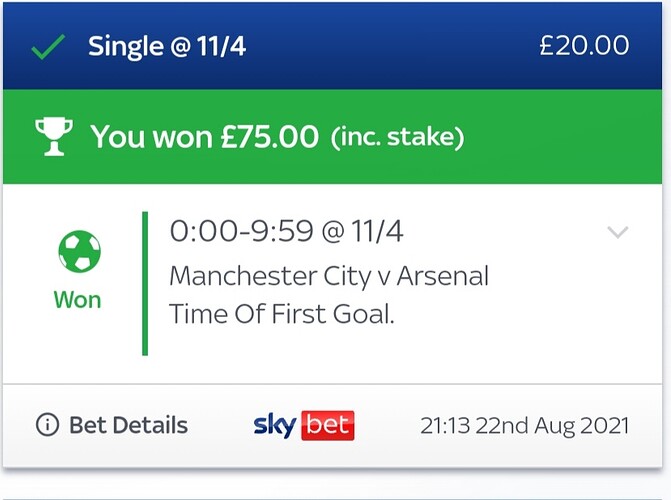
Task: Tap the Time Of First Goal market
Action: pos(282,314)
